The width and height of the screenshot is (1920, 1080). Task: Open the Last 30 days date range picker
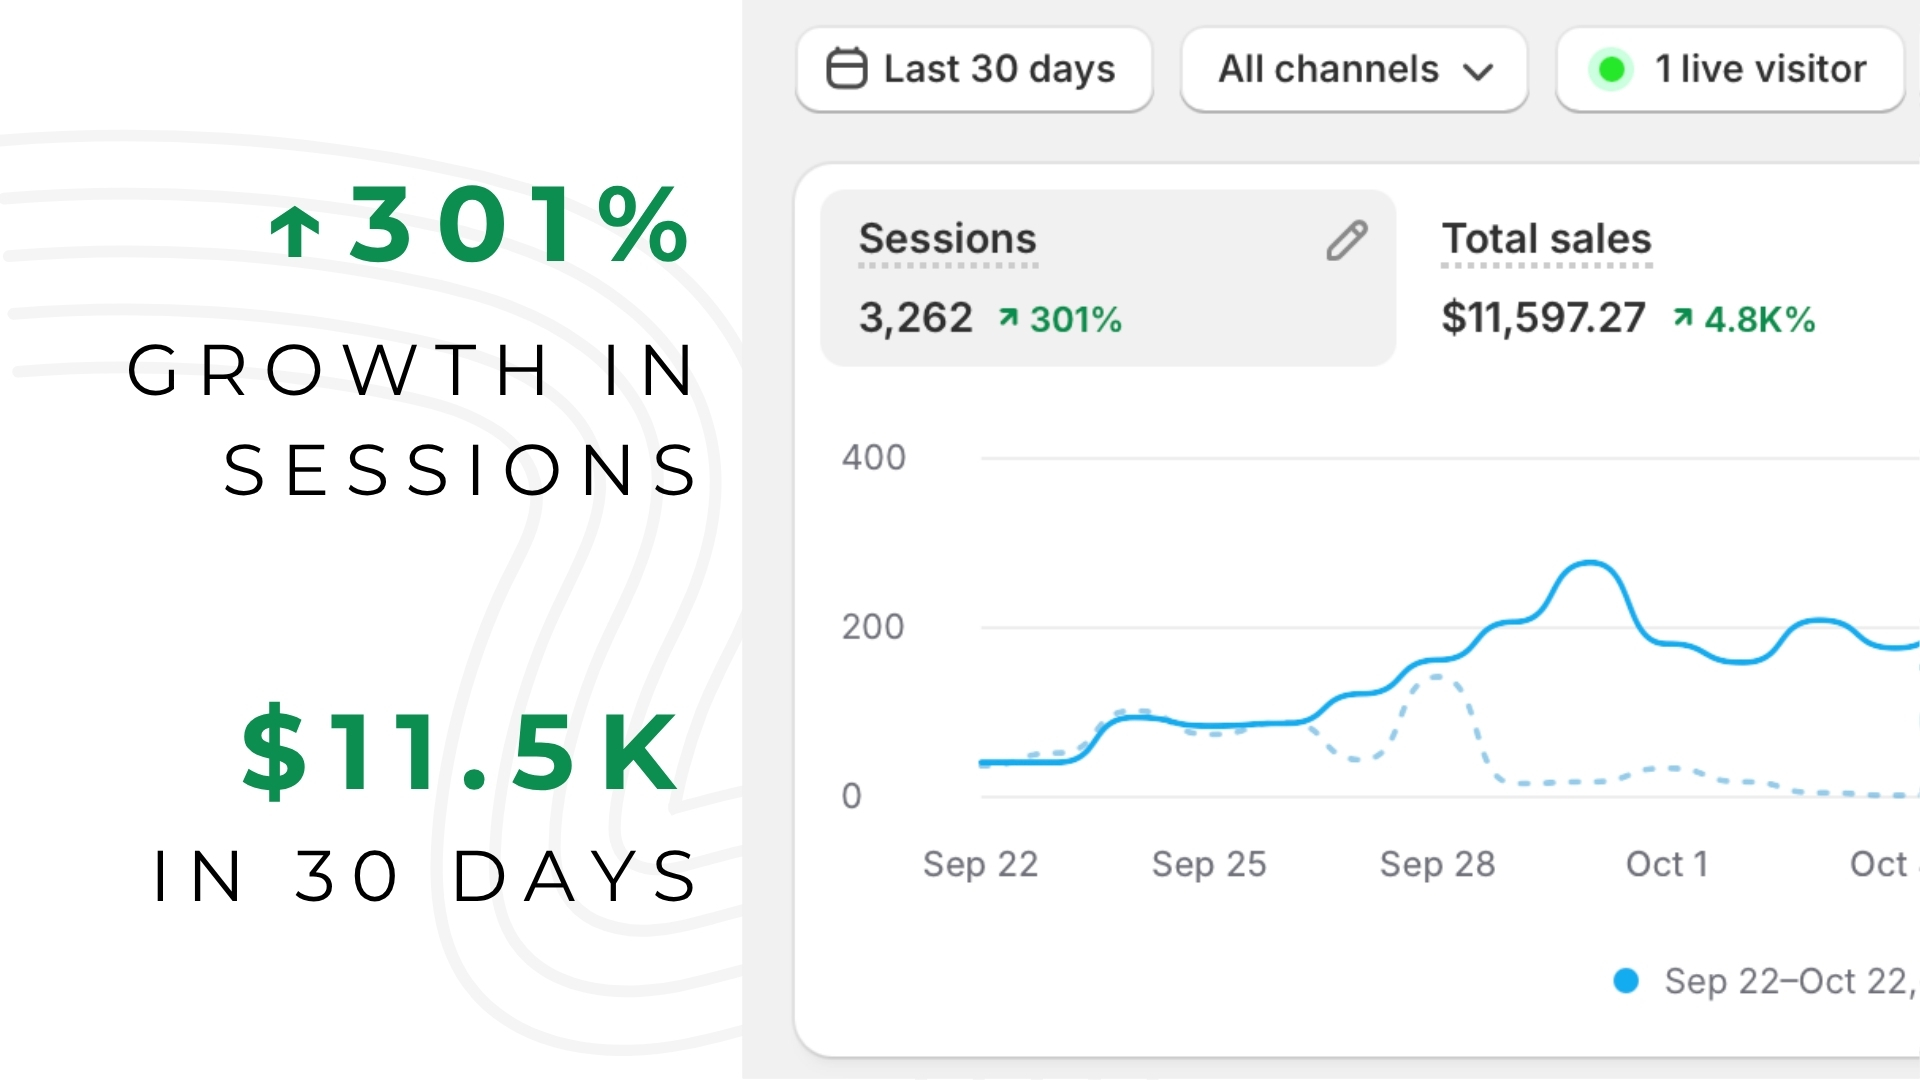tap(974, 69)
